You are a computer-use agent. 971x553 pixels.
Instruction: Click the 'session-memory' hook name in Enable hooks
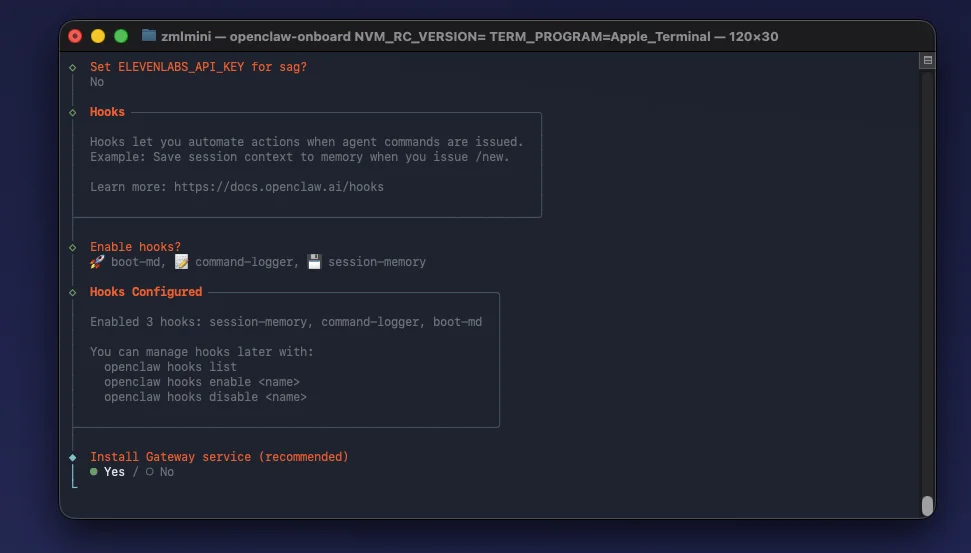[377, 262]
